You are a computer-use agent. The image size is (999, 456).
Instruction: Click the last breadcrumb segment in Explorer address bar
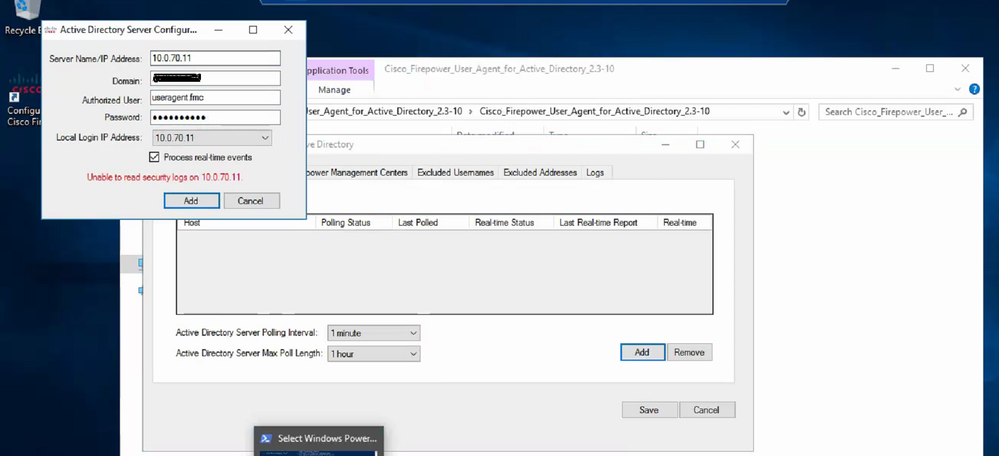594,111
